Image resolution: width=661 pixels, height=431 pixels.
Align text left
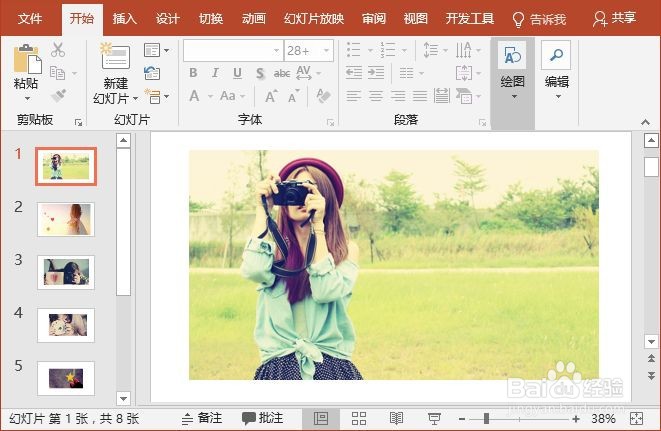354,96
